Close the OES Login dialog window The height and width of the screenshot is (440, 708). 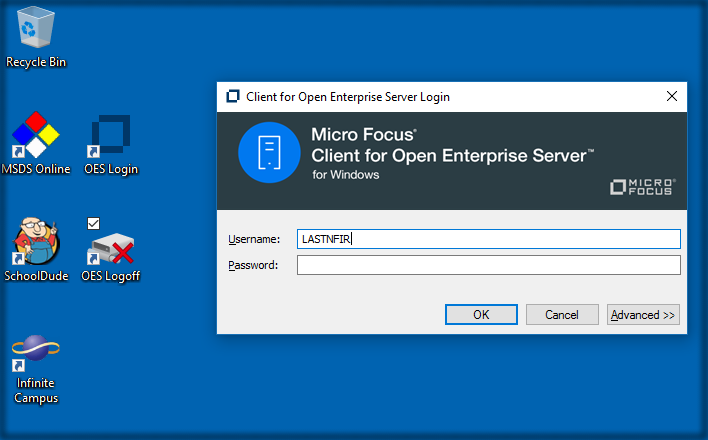point(672,97)
